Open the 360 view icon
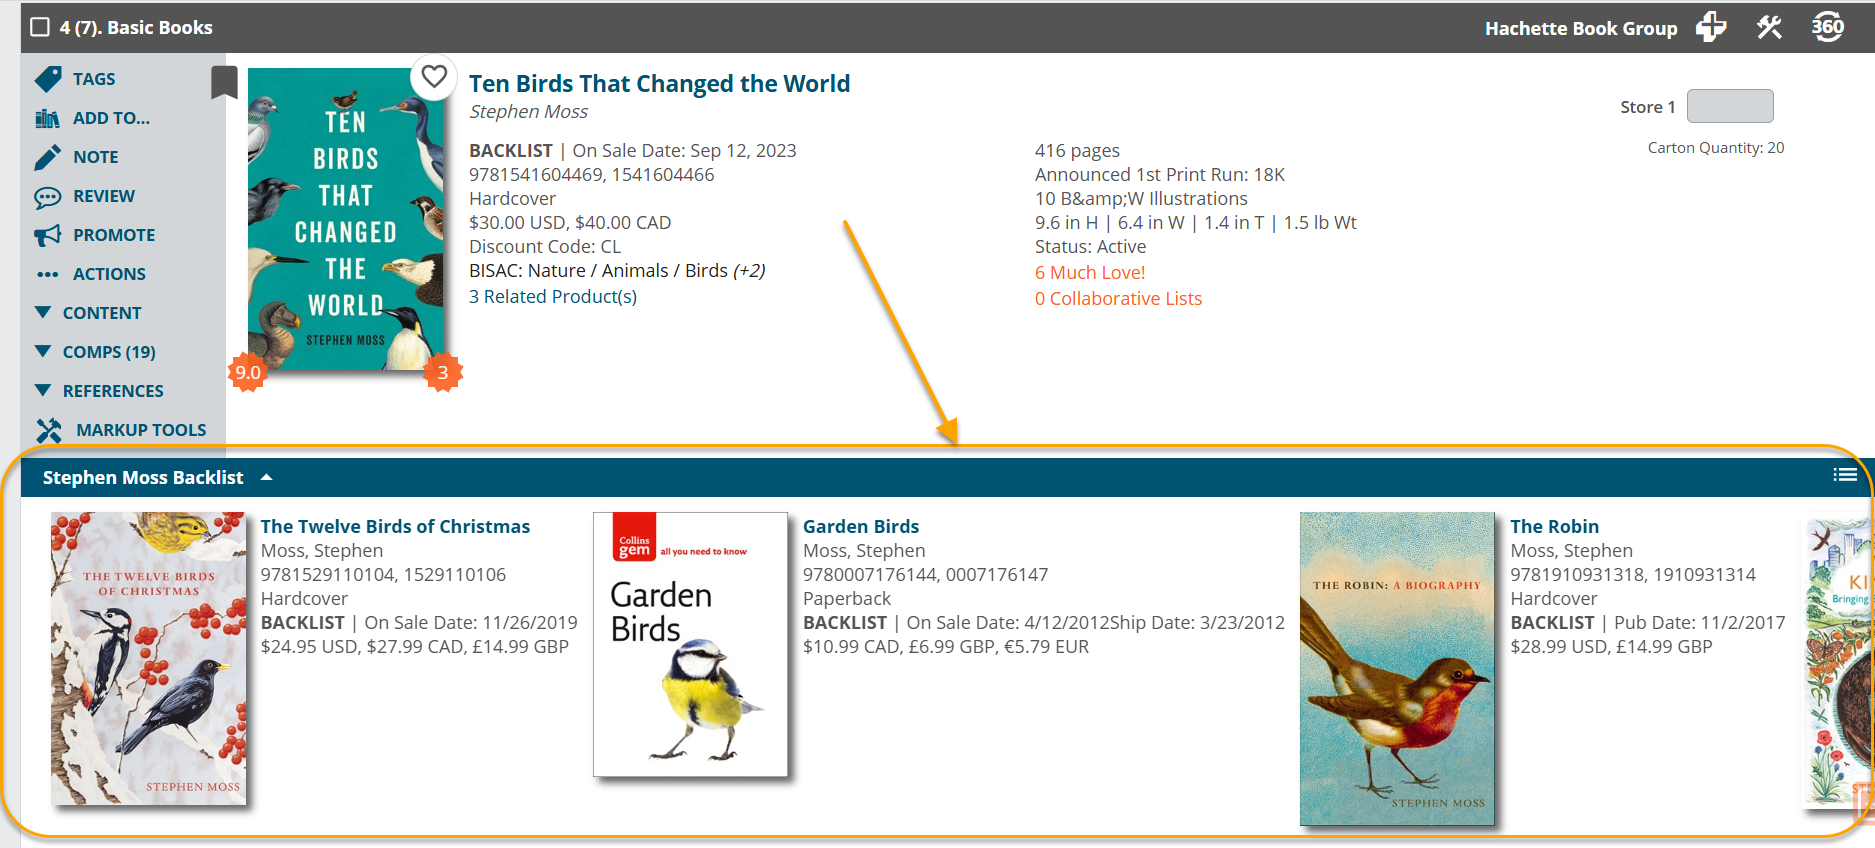 [1828, 27]
